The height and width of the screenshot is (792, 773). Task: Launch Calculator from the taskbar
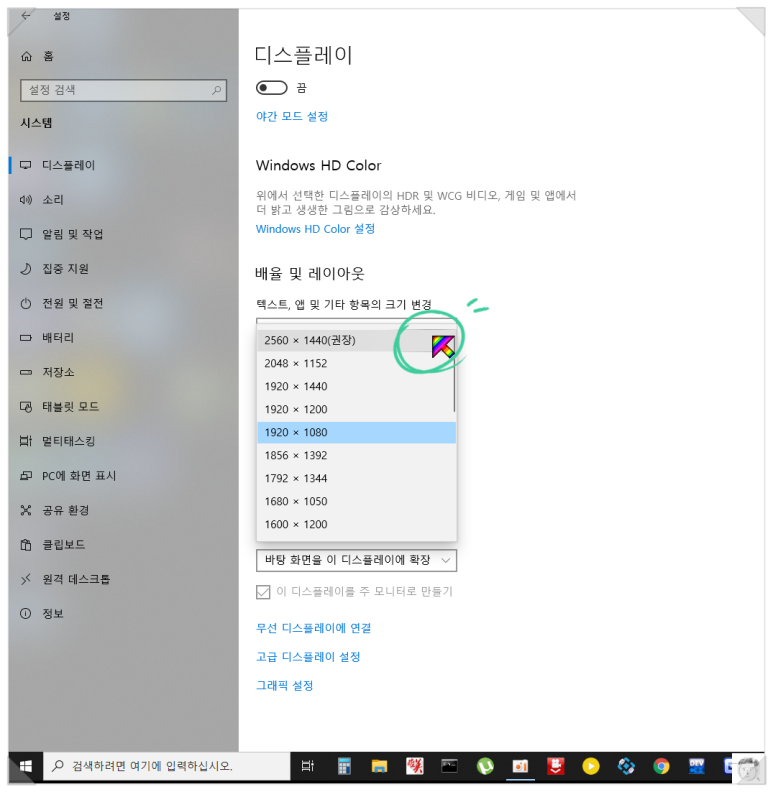click(344, 766)
